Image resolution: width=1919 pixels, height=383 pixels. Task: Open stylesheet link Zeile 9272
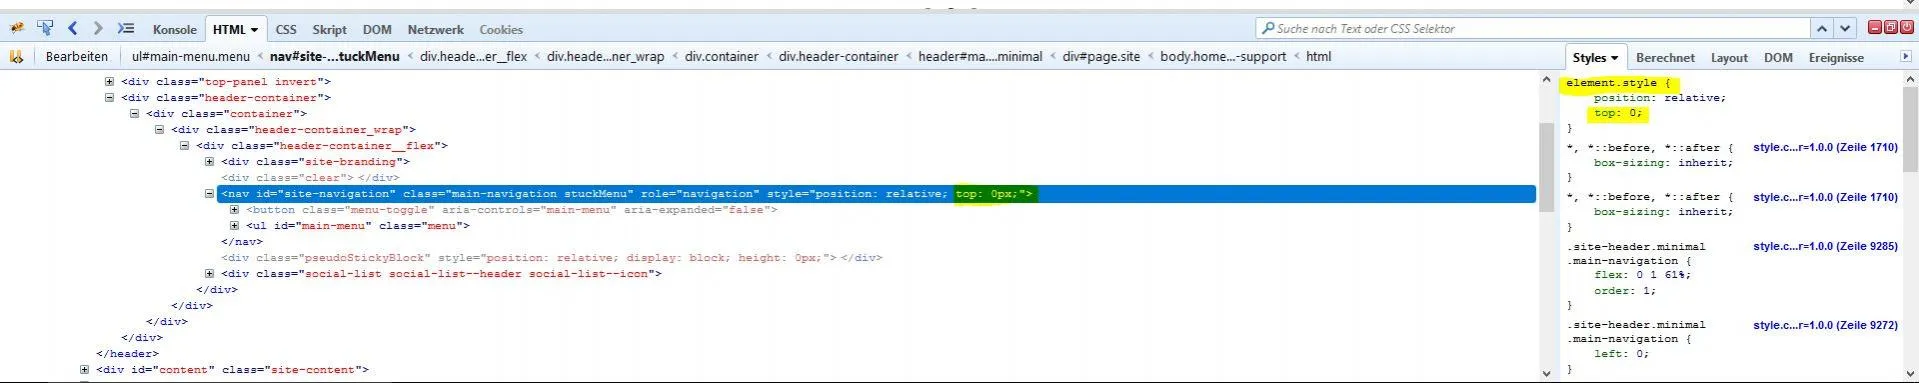tap(1825, 325)
